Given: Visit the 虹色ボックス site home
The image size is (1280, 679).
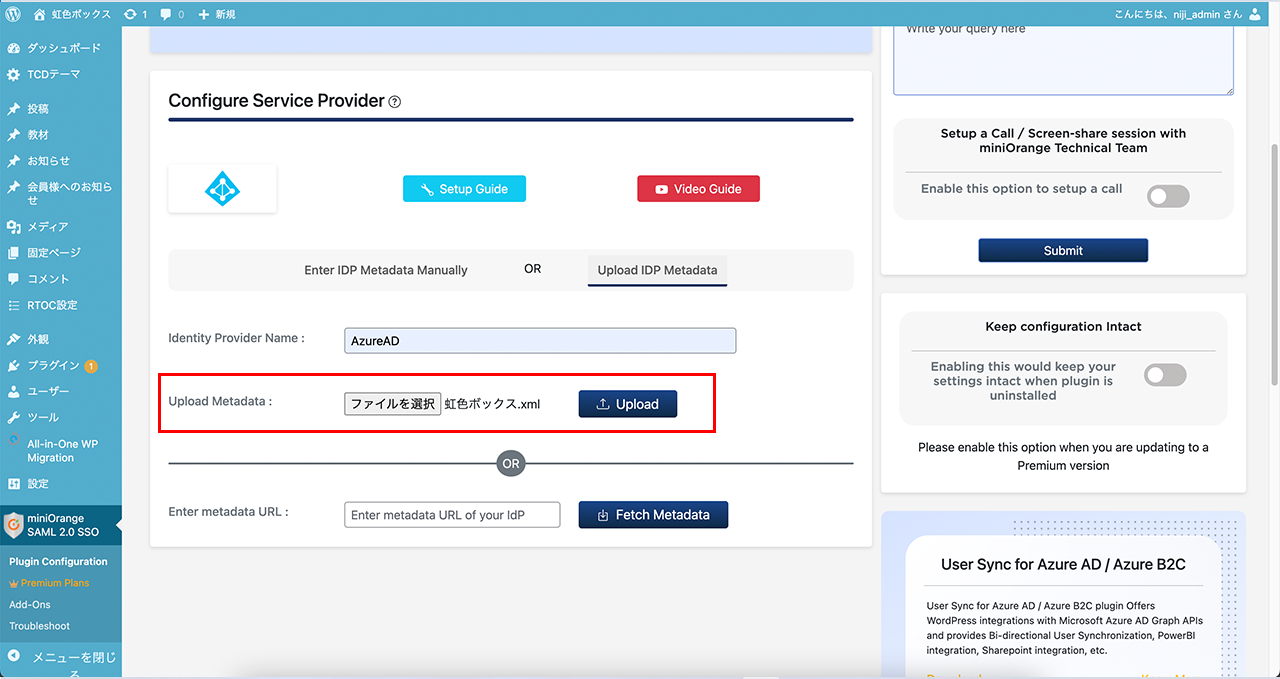Looking at the screenshot, I should tap(72, 14).
